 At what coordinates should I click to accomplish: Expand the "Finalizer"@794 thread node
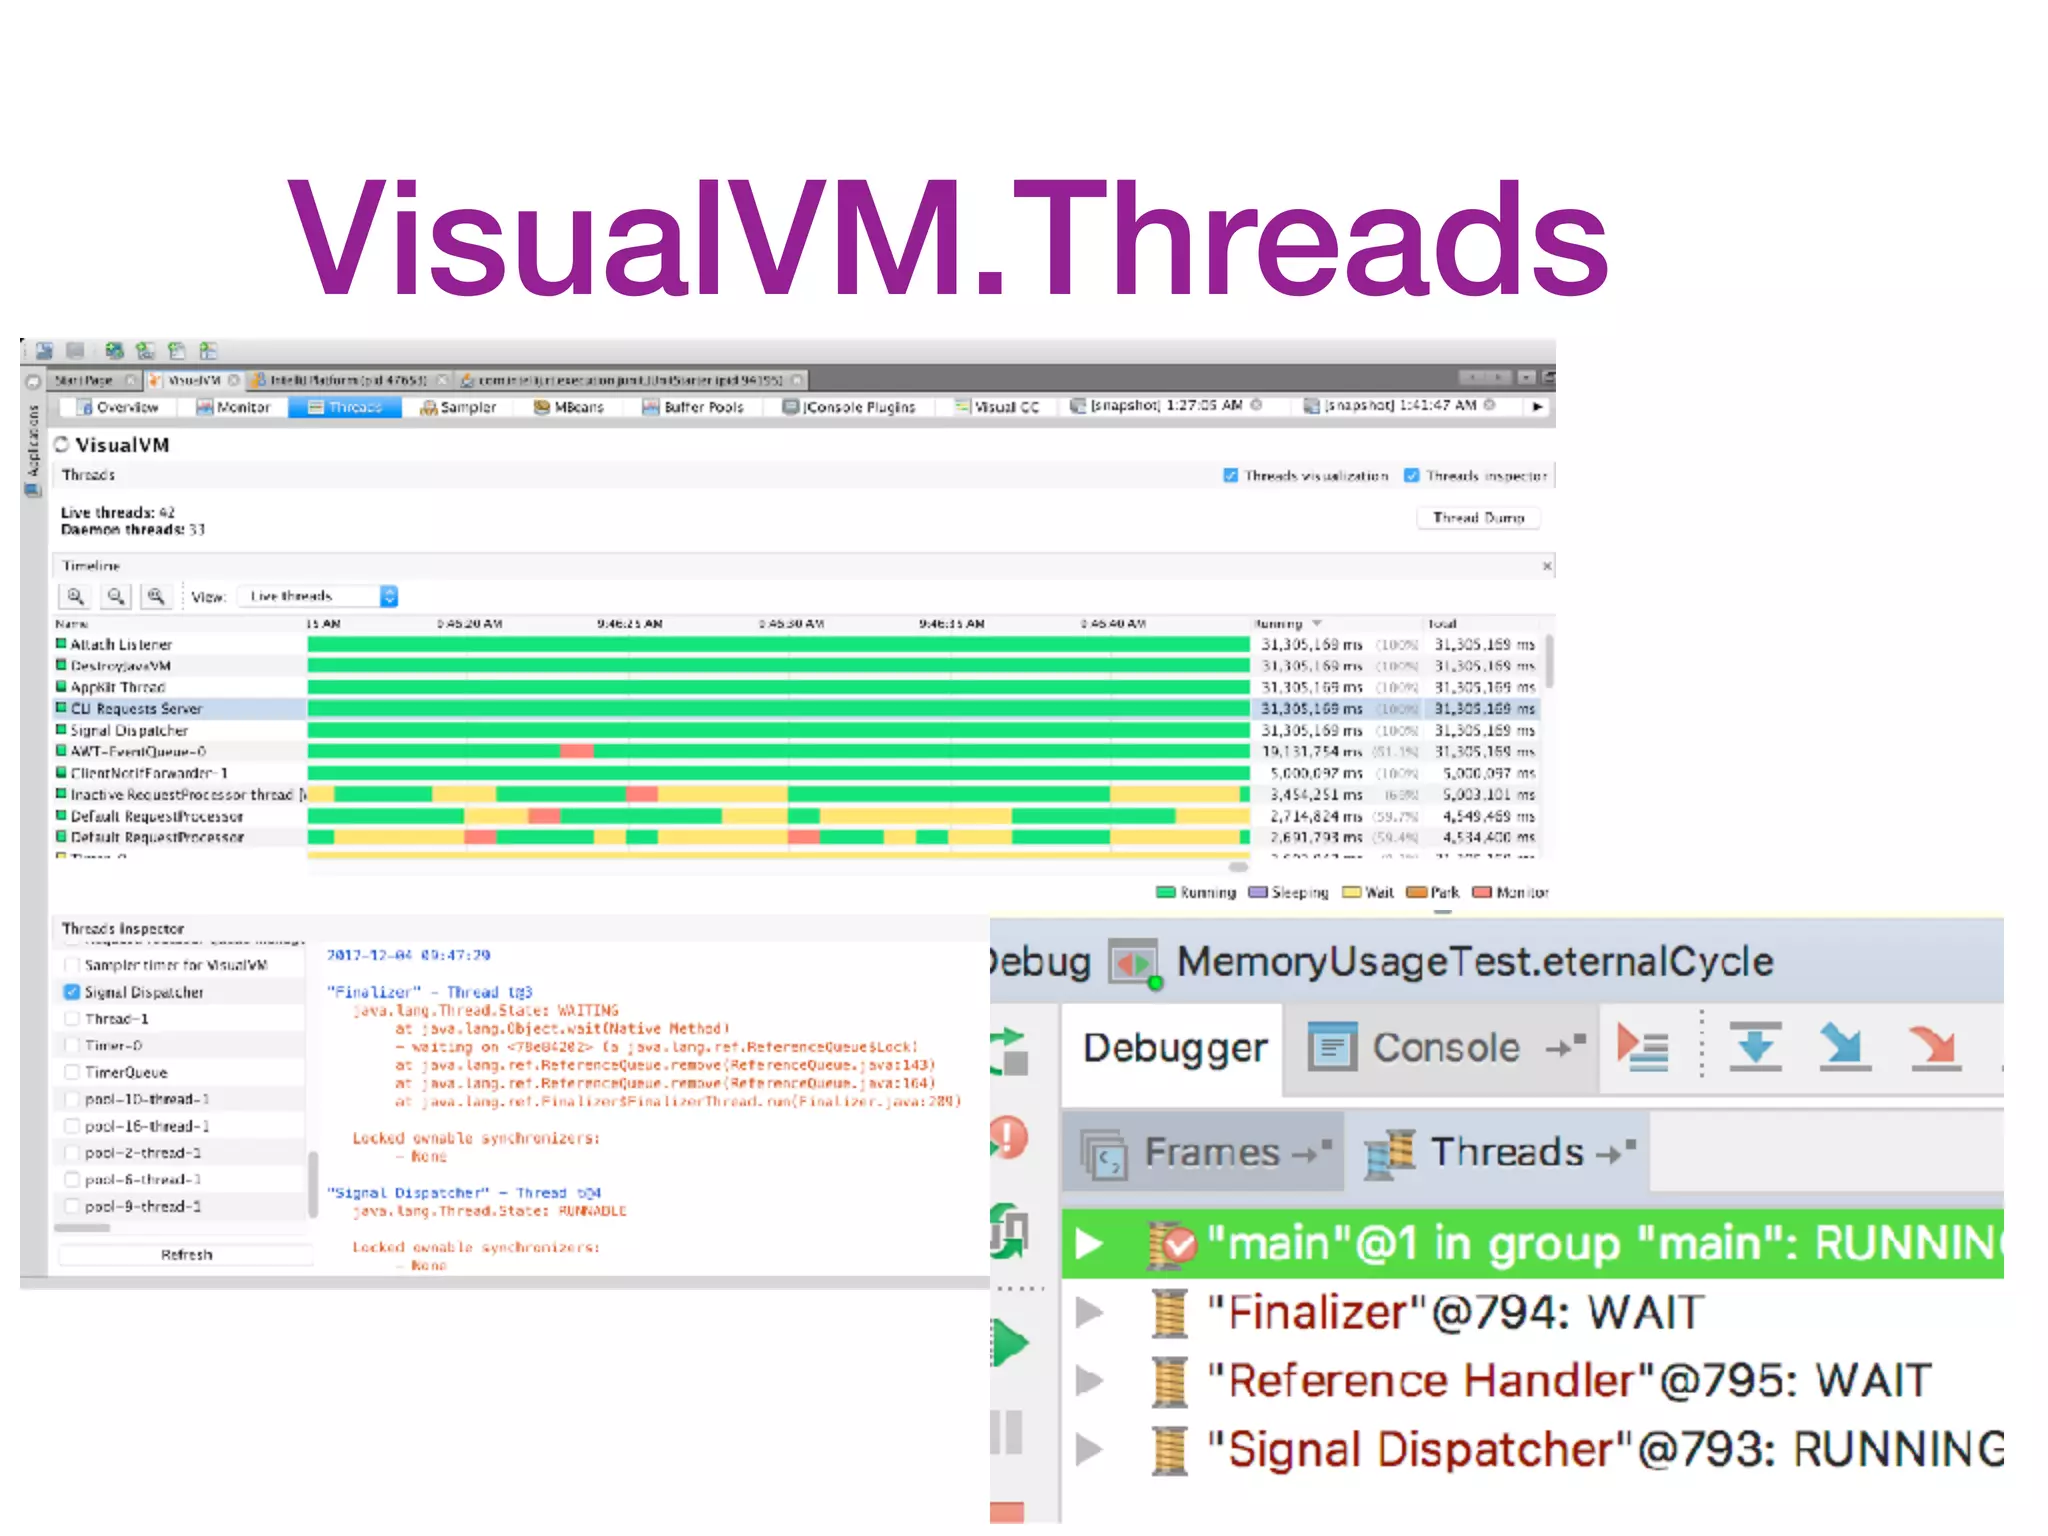pyautogui.click(x=1089, y=1312)
